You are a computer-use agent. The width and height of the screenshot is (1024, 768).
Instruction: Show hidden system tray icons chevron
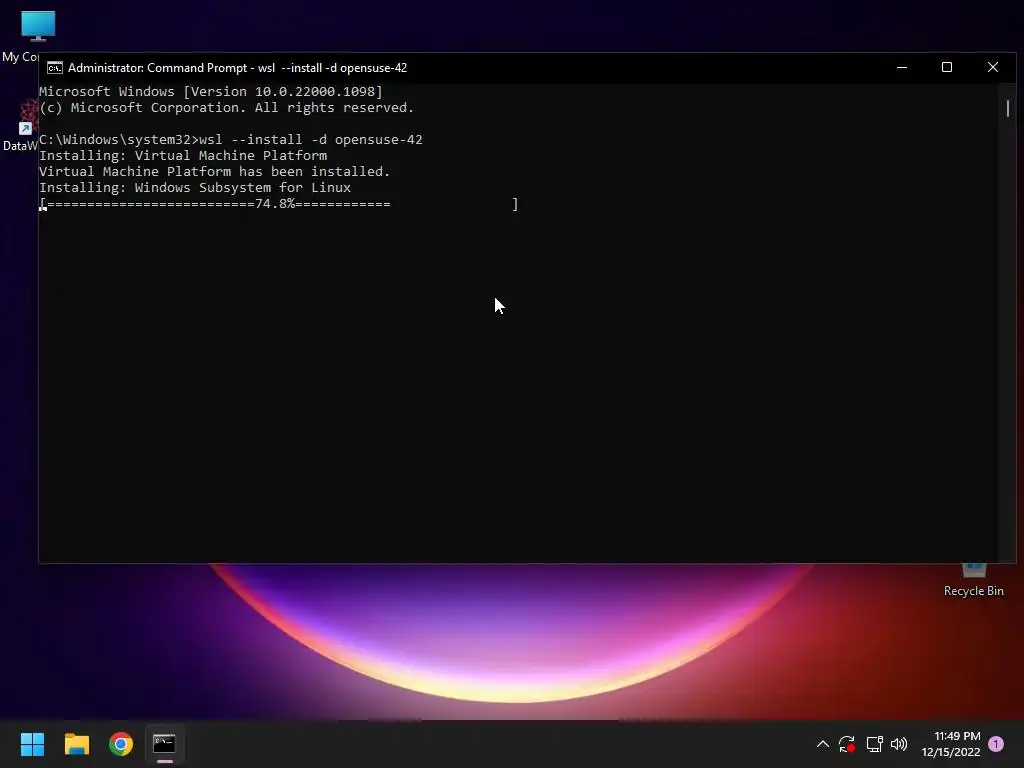(x=823, y=744)
